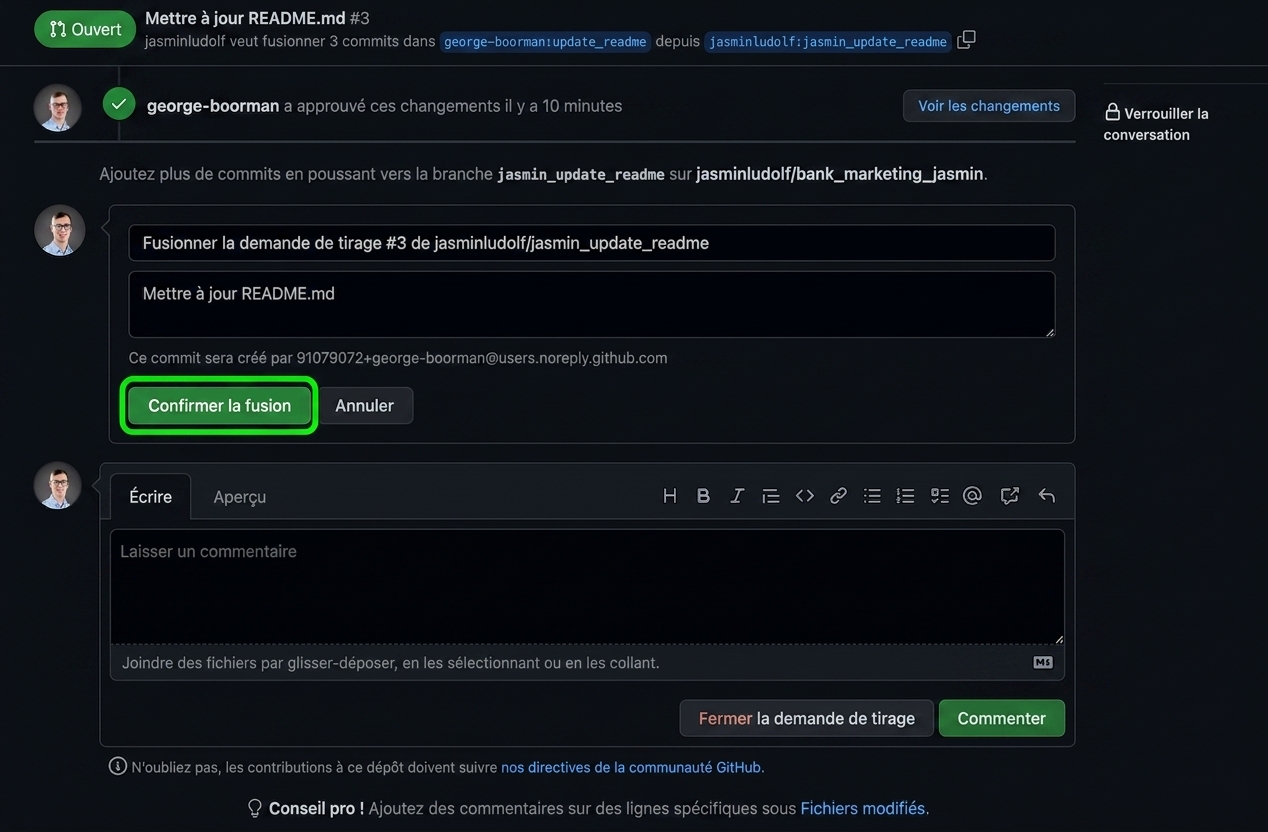Open saved replies arrow icon
The width and height of the screenshot is (1268, 832).
pyautogui.click(x=1047, y=496)
